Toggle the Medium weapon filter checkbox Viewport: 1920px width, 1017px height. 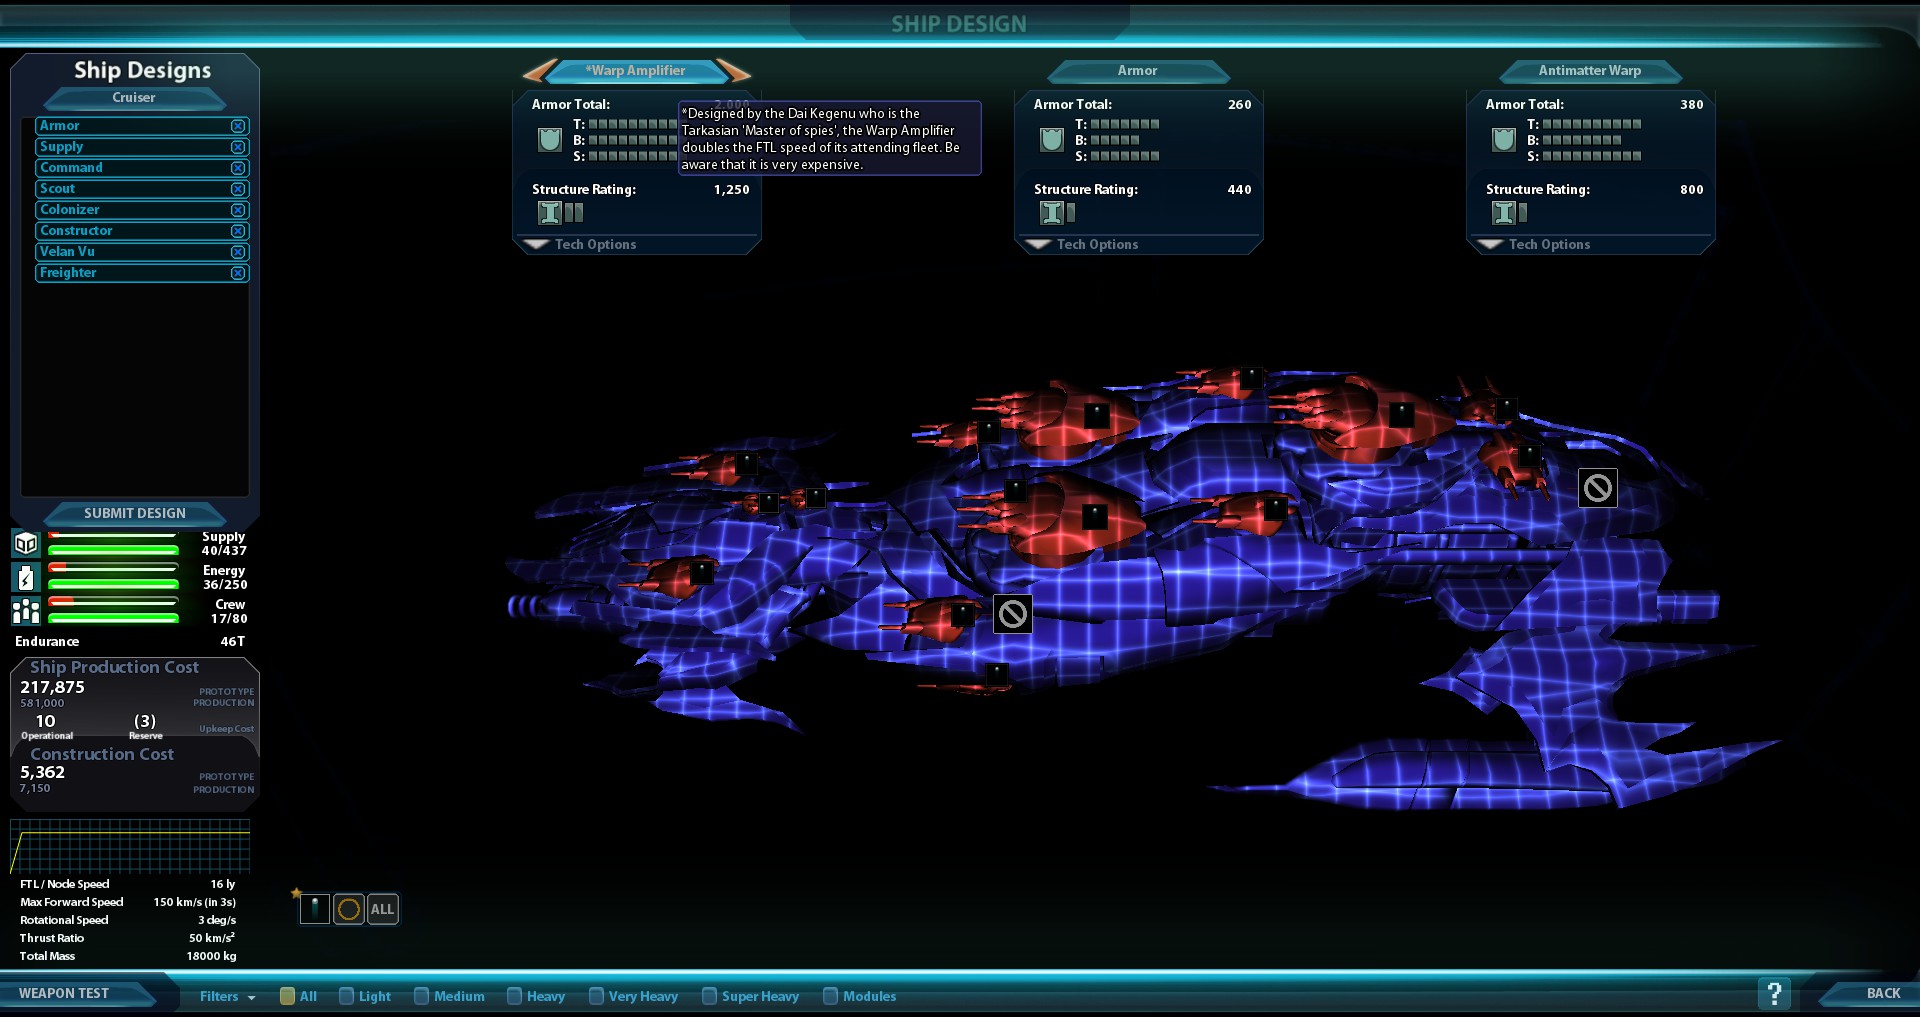[421, 996]
